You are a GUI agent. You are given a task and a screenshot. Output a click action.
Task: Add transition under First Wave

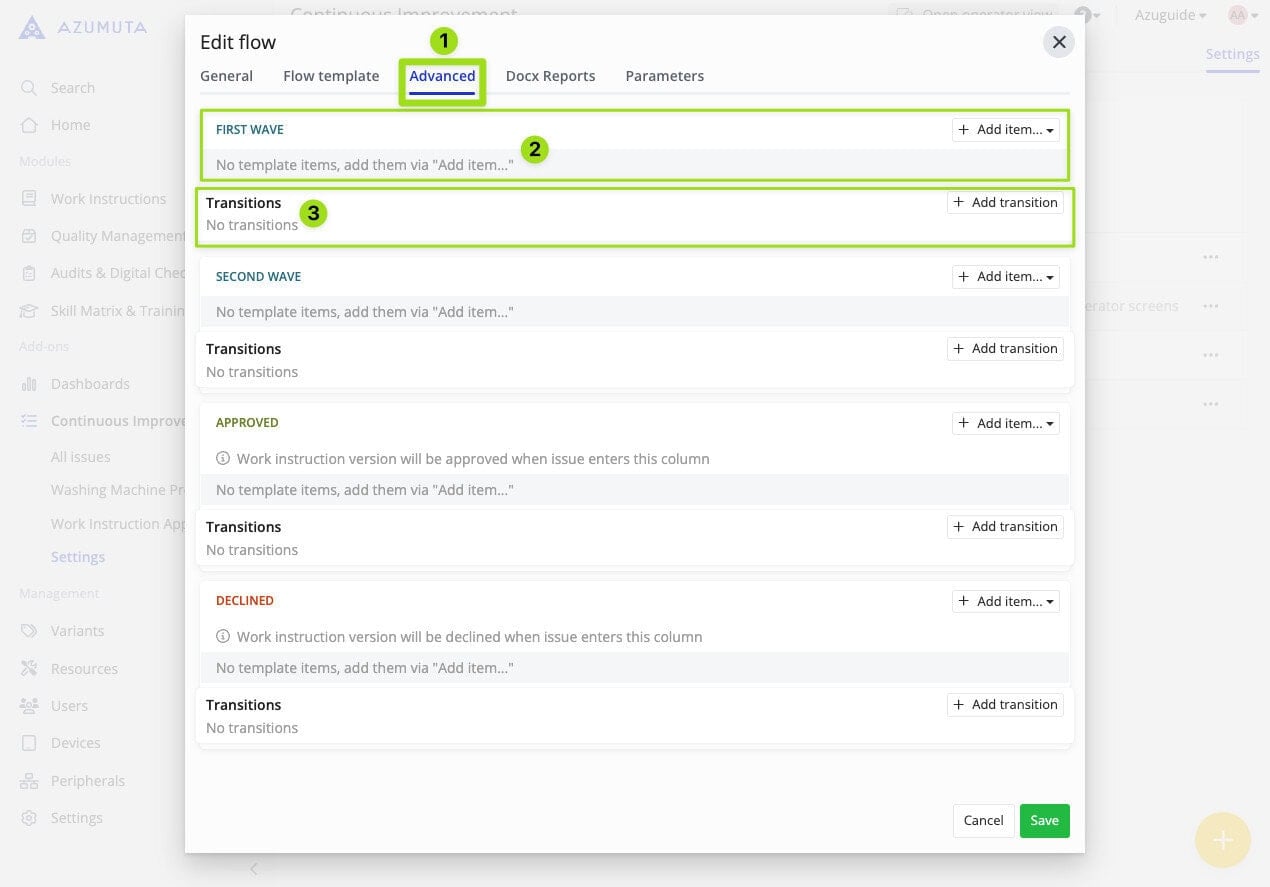point(1005,203)
